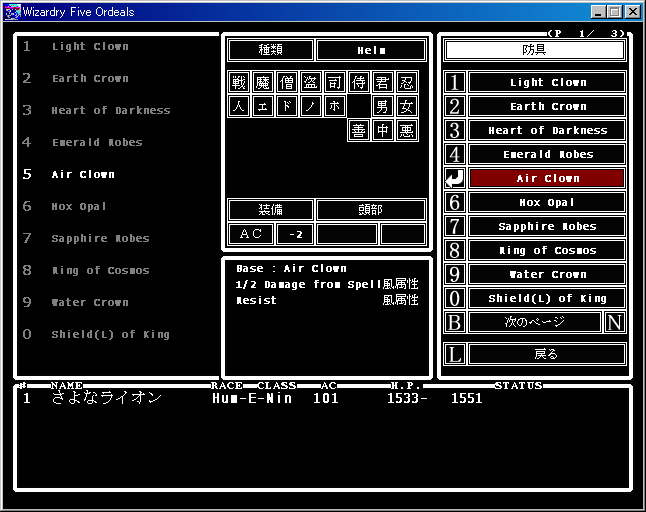The width and height of the screenshot is (646, 512).
Task: Click Light Clown in left item list
Action: pos(90,47)
